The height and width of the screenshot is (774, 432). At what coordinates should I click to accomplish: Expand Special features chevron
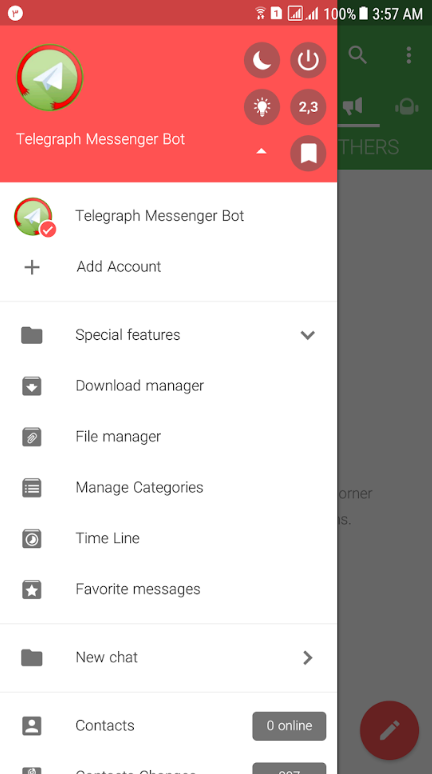pos(308,335)
